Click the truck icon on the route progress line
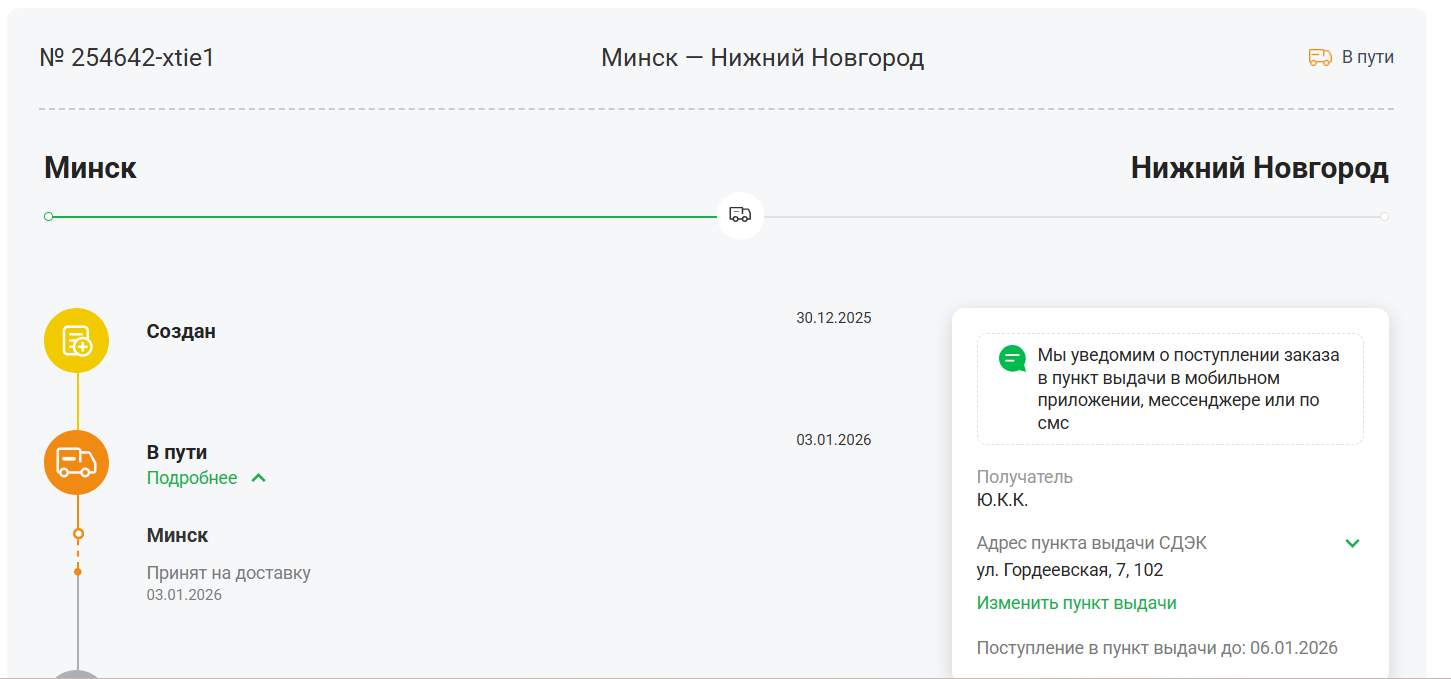 point(740,215)
